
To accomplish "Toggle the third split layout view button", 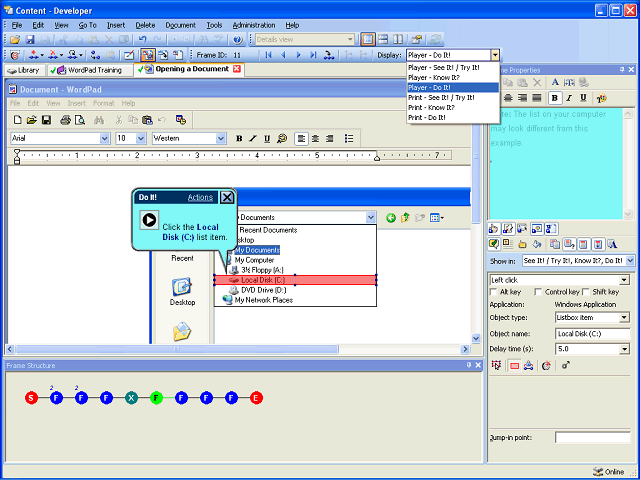I will [398, 40].
